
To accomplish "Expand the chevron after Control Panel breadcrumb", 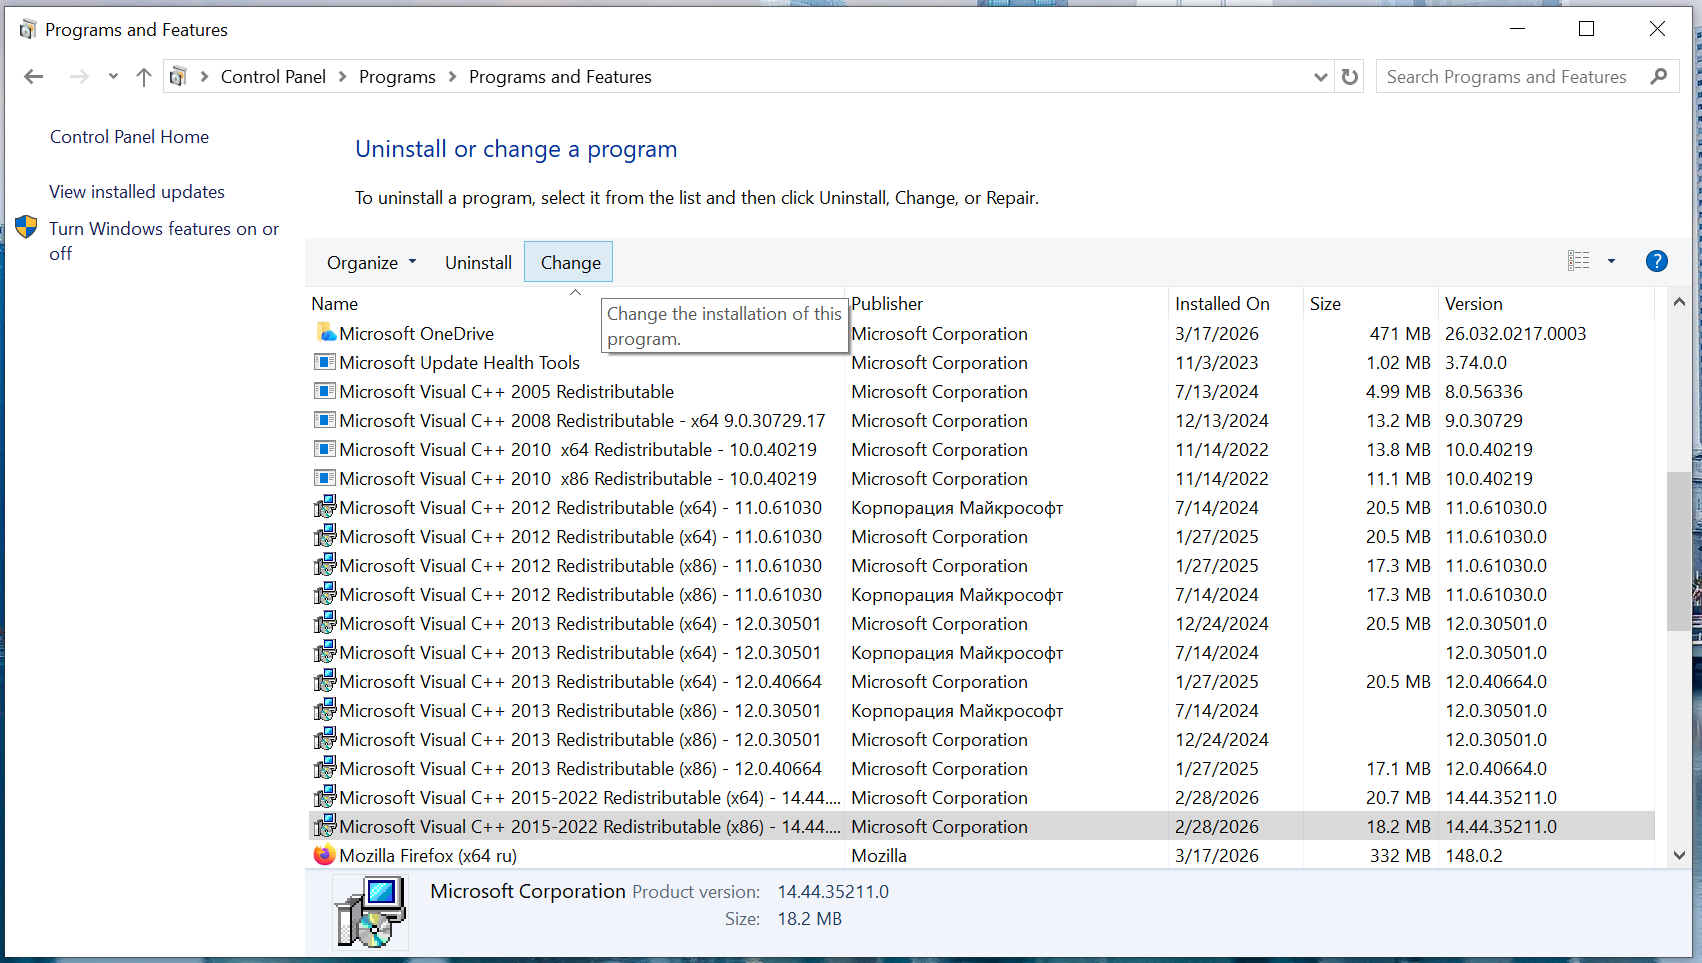I will click(x=342, y=77).
